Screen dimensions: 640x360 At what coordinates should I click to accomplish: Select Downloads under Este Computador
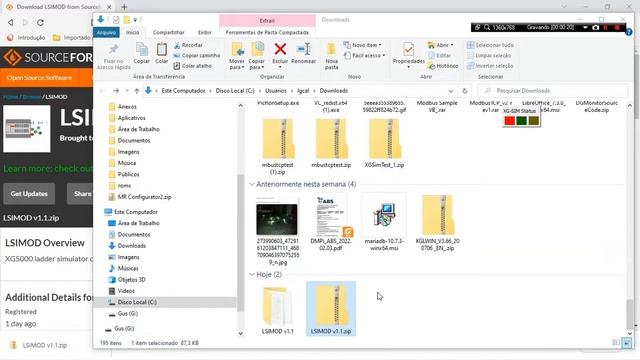131,246
